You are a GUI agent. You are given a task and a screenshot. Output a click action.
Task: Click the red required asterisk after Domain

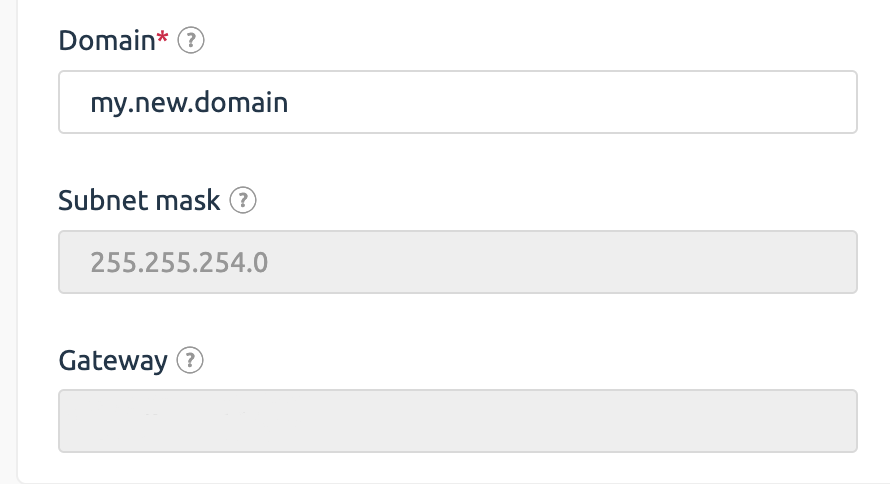click(163, 37)
